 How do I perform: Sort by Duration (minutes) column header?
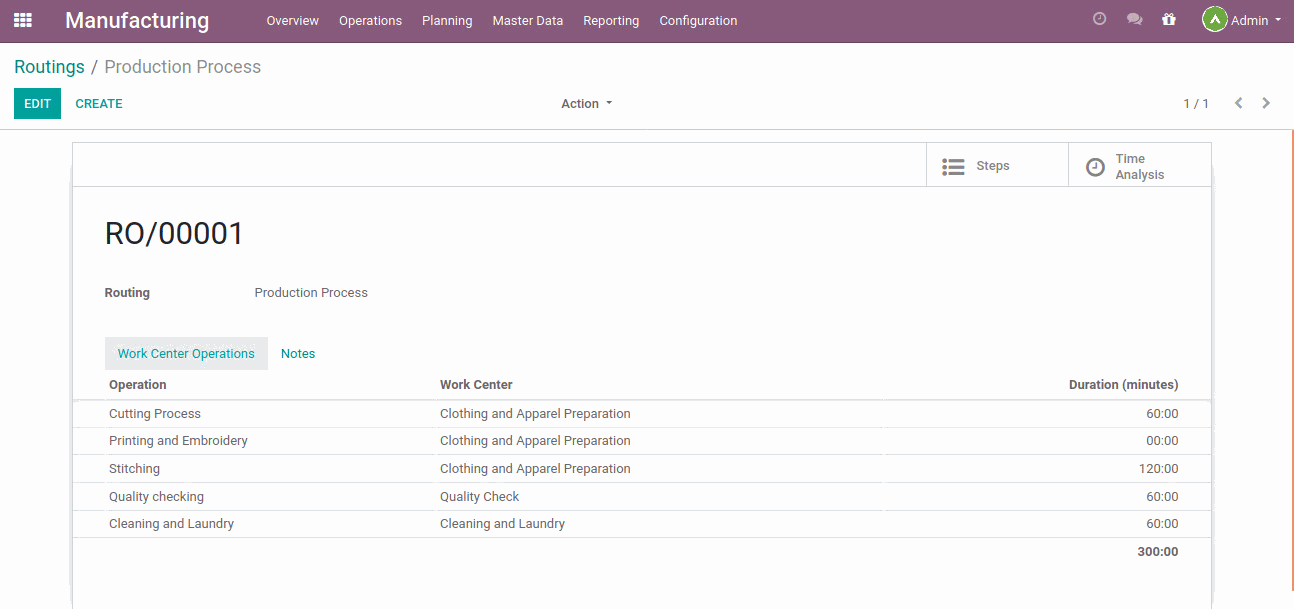[1122, 385]
